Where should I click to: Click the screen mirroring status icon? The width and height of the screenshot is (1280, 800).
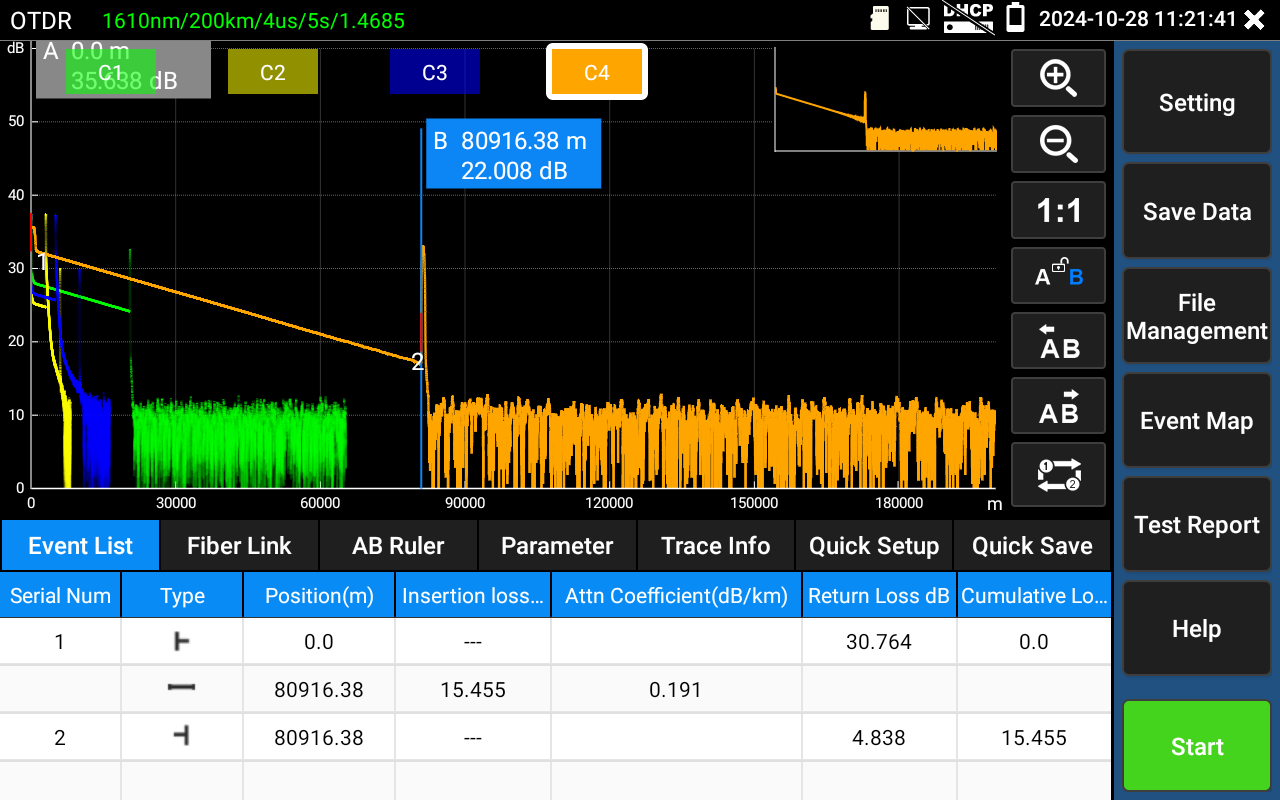917,18
